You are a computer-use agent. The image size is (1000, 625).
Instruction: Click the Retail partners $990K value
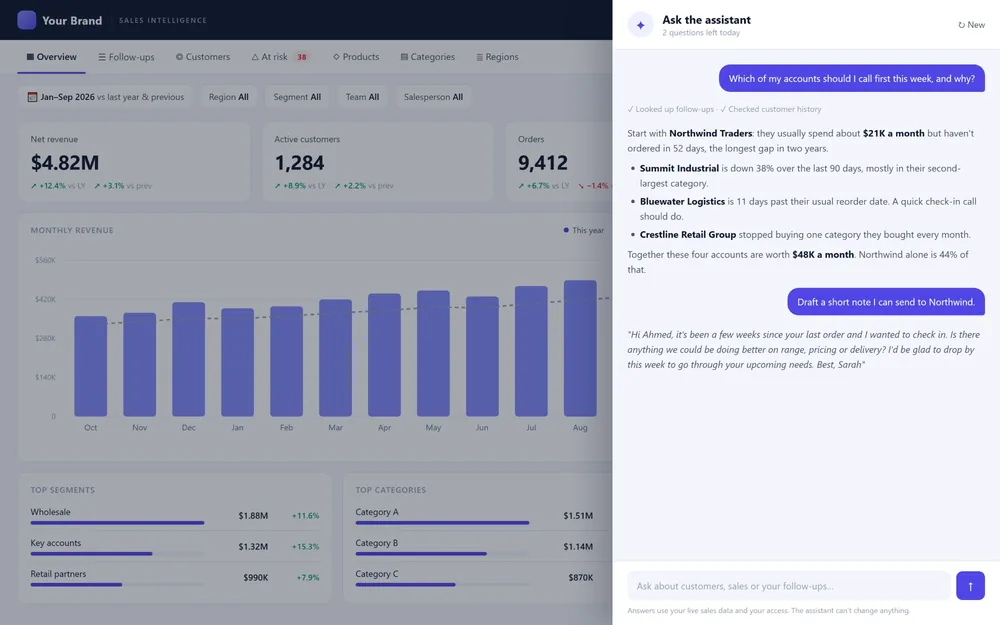click(256, 577)
